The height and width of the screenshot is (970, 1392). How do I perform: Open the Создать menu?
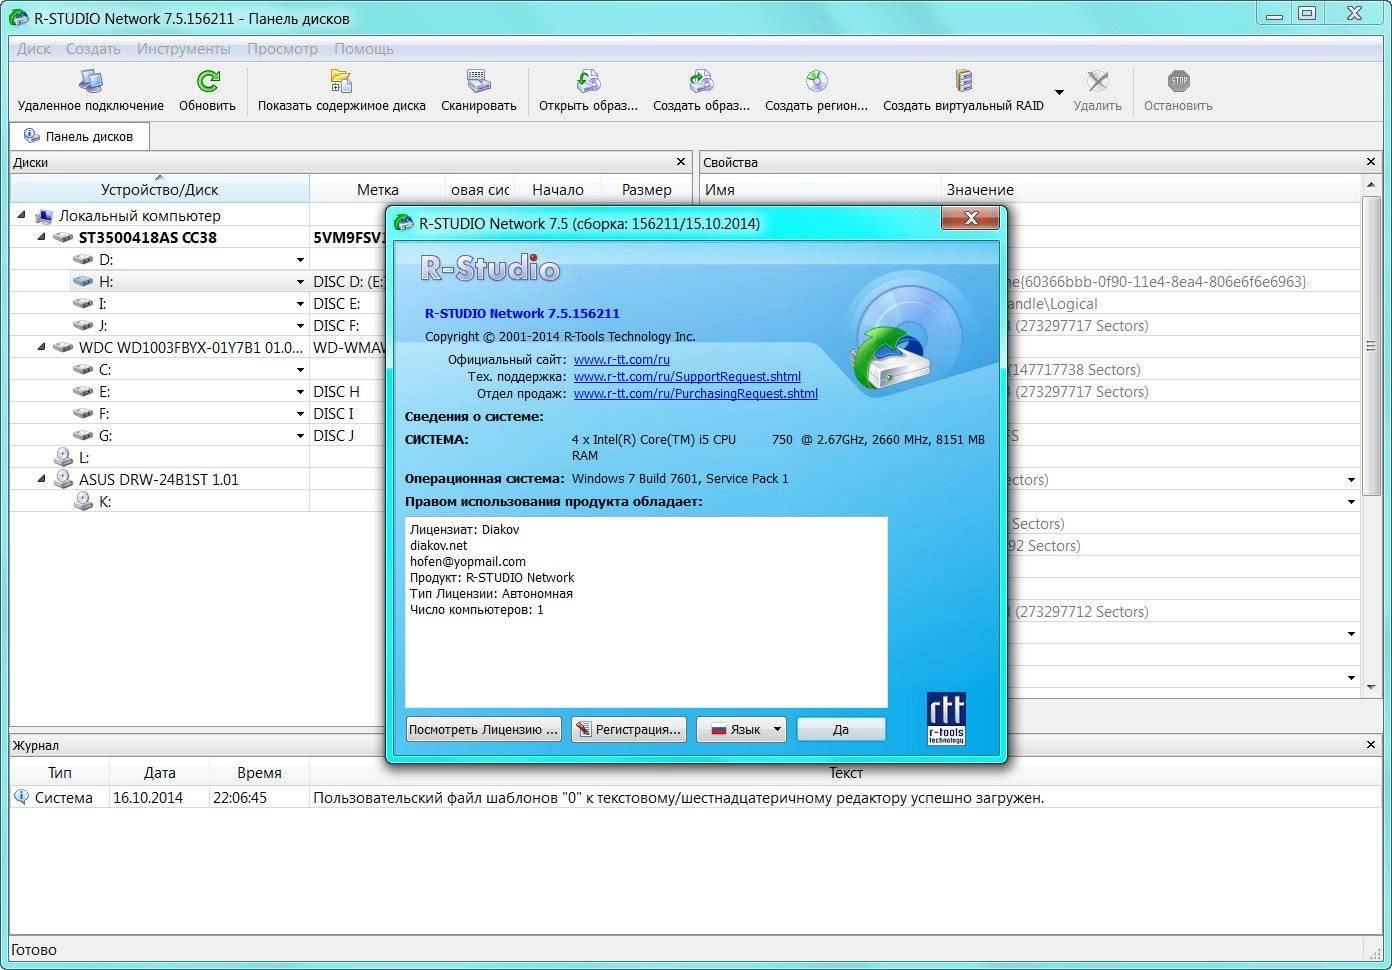point(93,48)
